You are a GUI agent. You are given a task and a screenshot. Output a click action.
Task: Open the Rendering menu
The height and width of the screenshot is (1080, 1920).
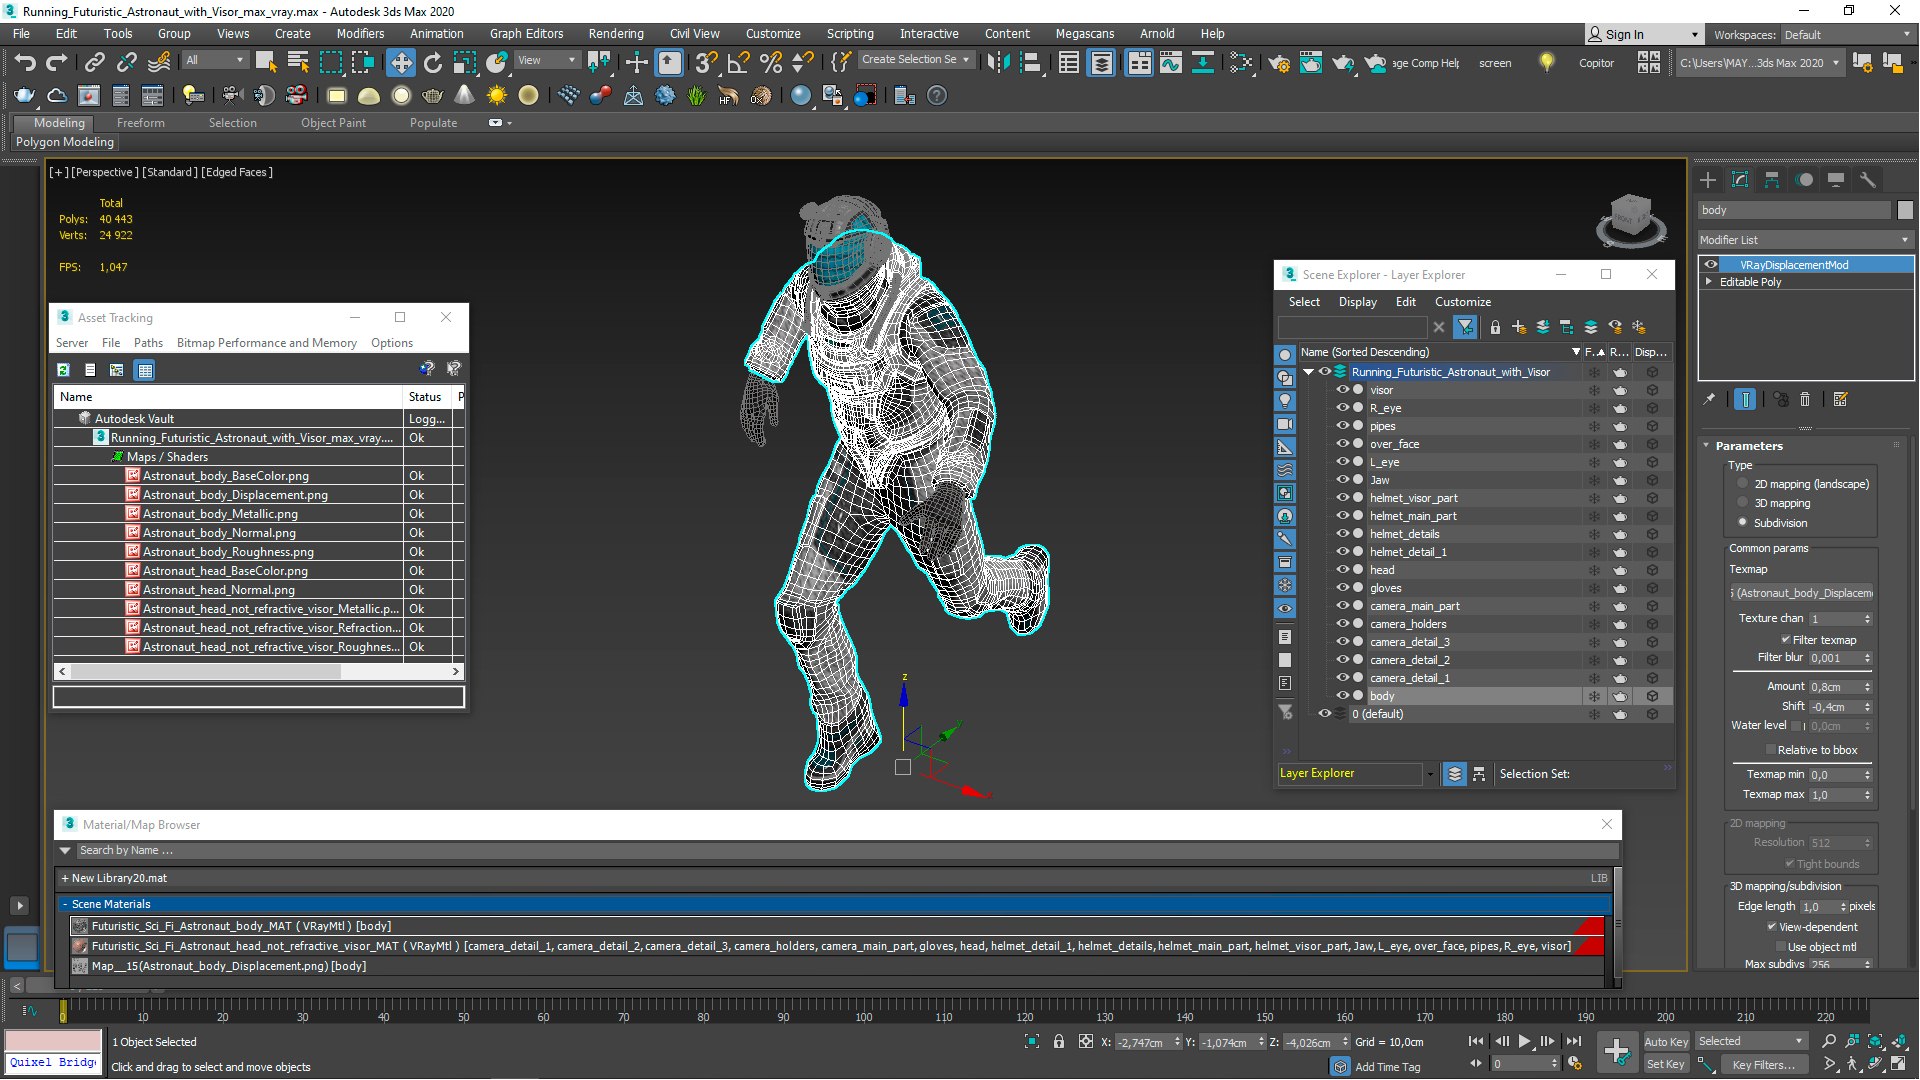pyautogui.click(x=615, y=33)
